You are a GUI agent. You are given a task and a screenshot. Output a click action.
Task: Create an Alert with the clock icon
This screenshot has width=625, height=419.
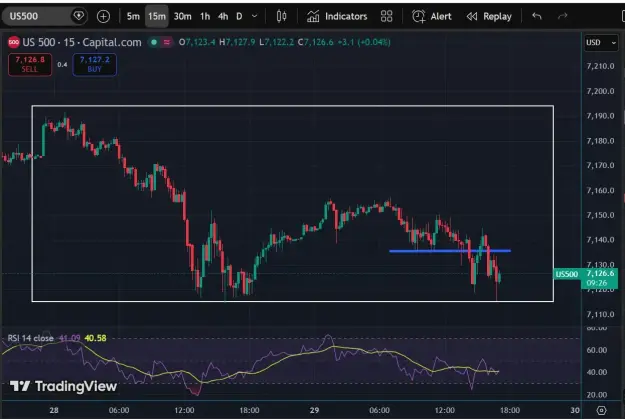point(432,16)
